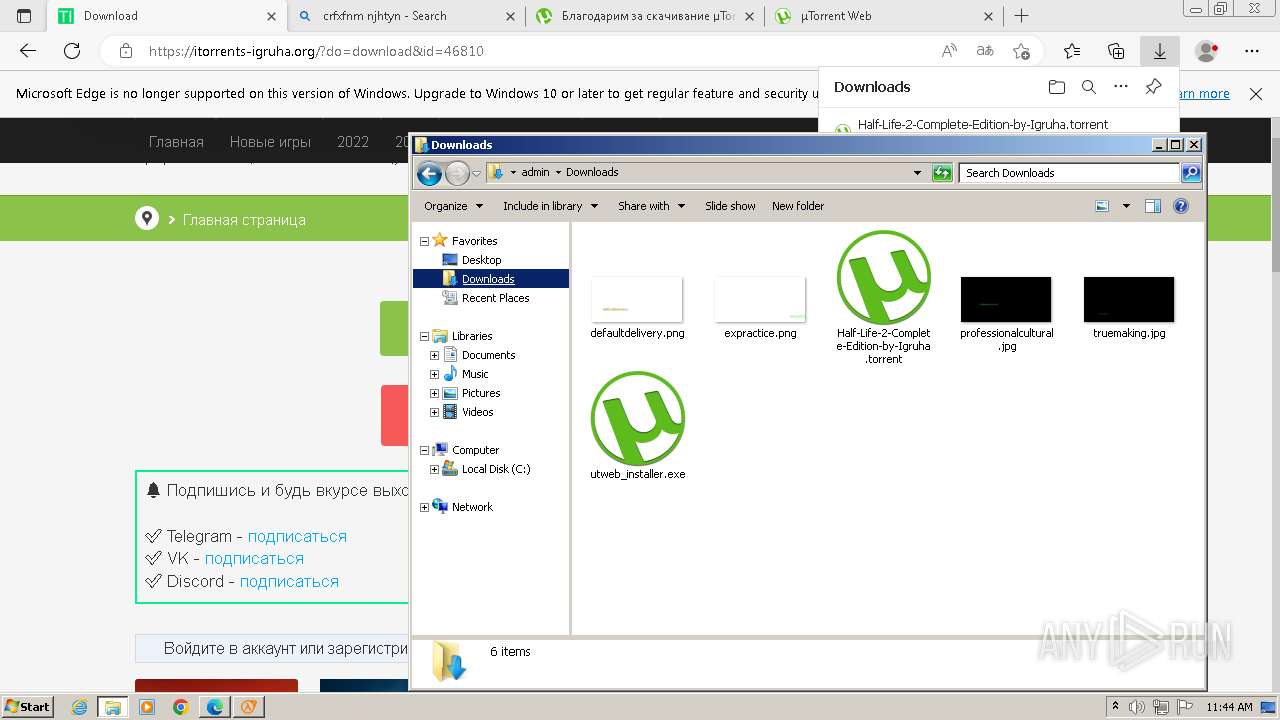Expand the Videos library node
1280x720 pixels.
(434, 412)
